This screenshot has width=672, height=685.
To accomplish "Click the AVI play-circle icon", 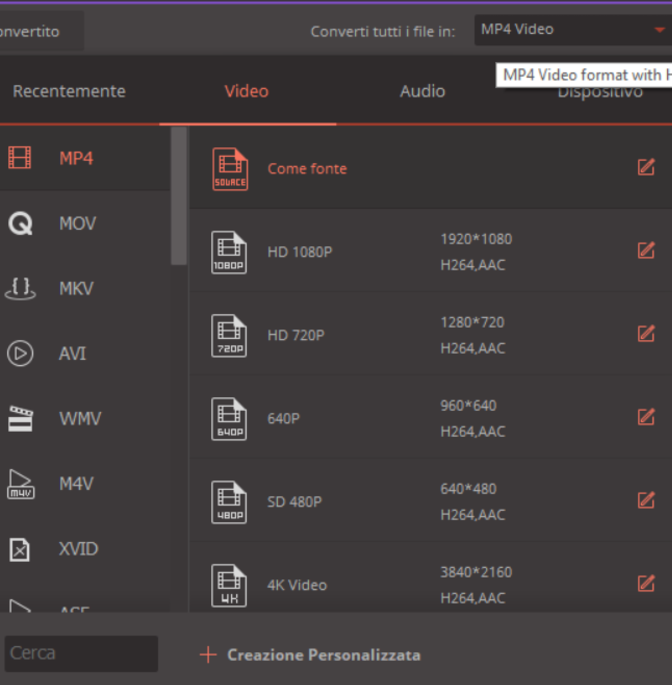I will [x=20, y=353].
